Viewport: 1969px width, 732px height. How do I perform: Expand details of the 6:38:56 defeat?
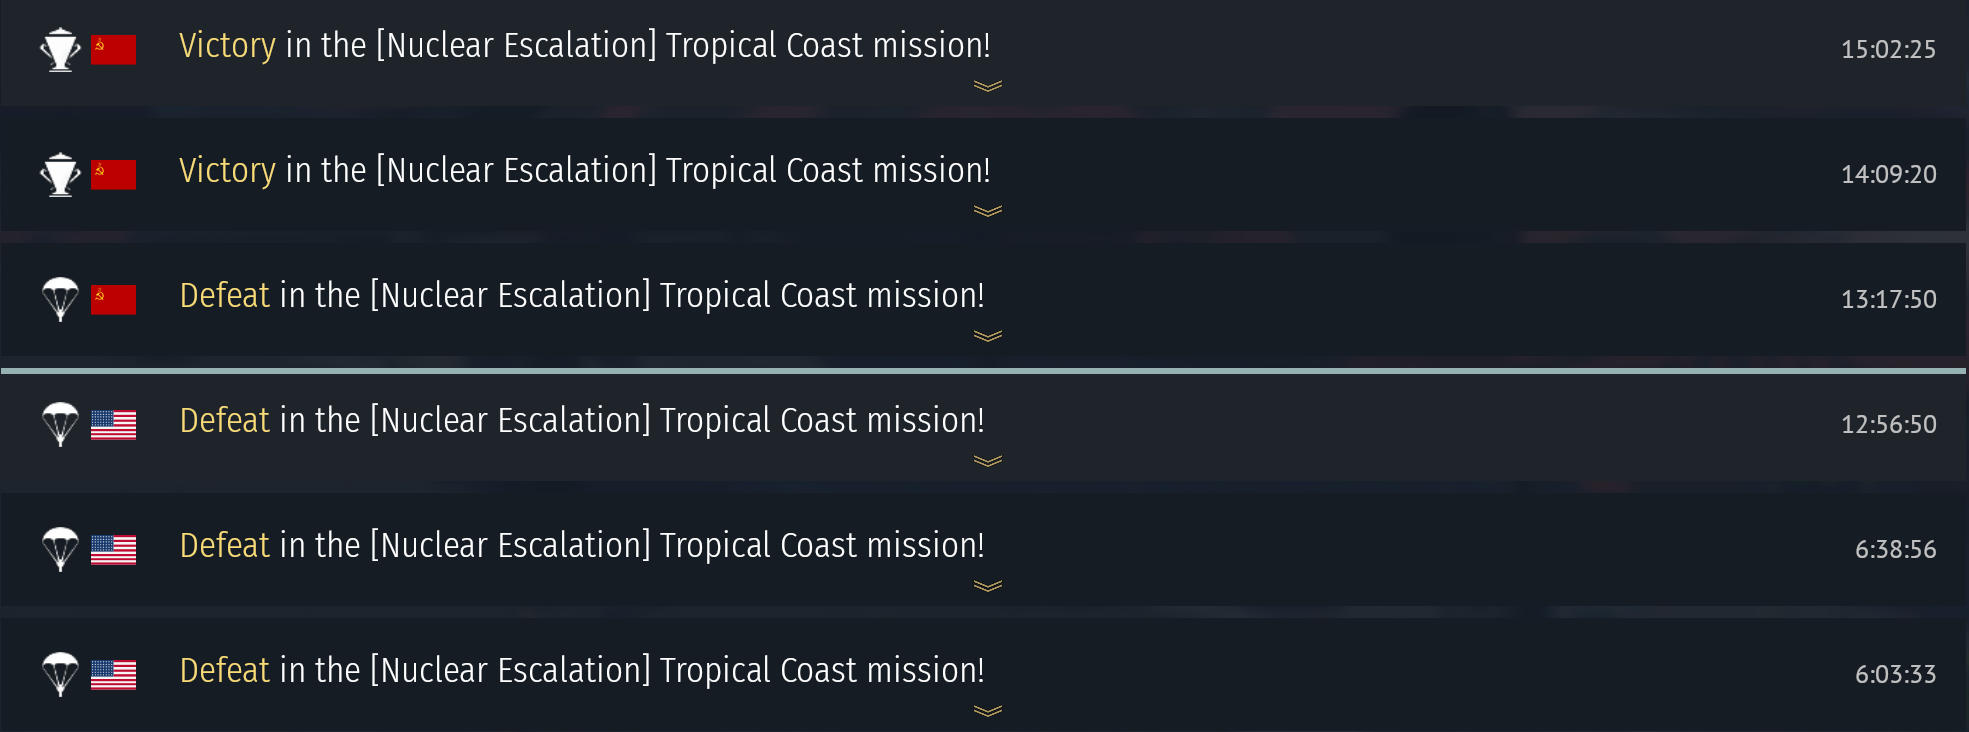point(987,586)
